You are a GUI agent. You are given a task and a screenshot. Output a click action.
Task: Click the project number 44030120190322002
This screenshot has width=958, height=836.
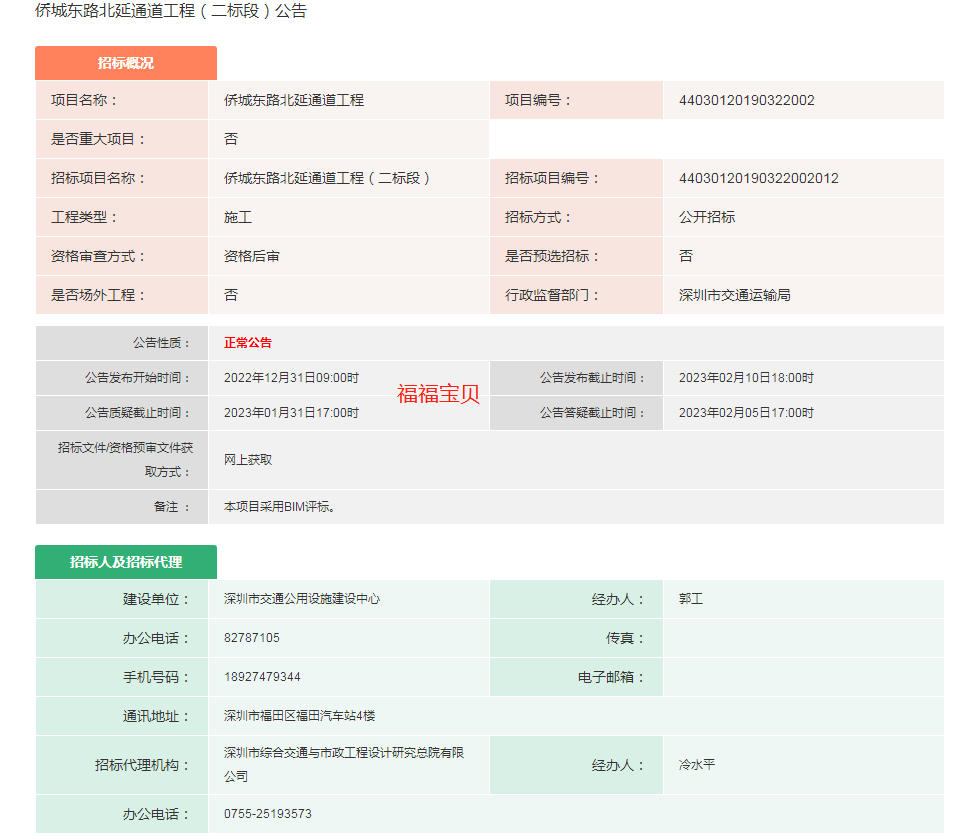coord(746,100)
